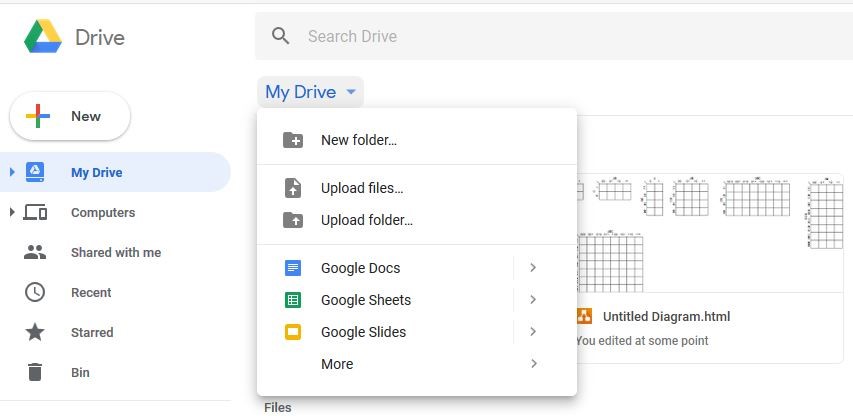Screen dimensions: 853x416
Task: Choose New folder from the menu
Action: (358, 140)
